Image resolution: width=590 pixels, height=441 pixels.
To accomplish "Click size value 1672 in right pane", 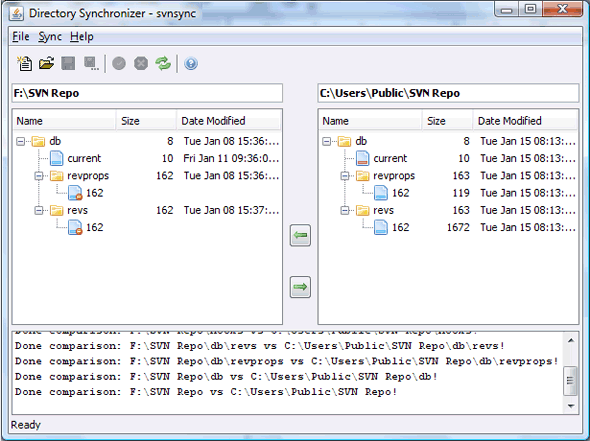I will point(458,227).
